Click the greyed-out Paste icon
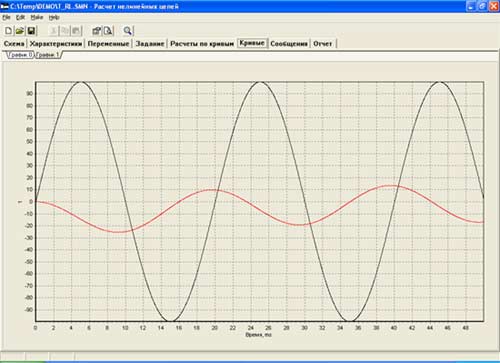 click(76, 31)
